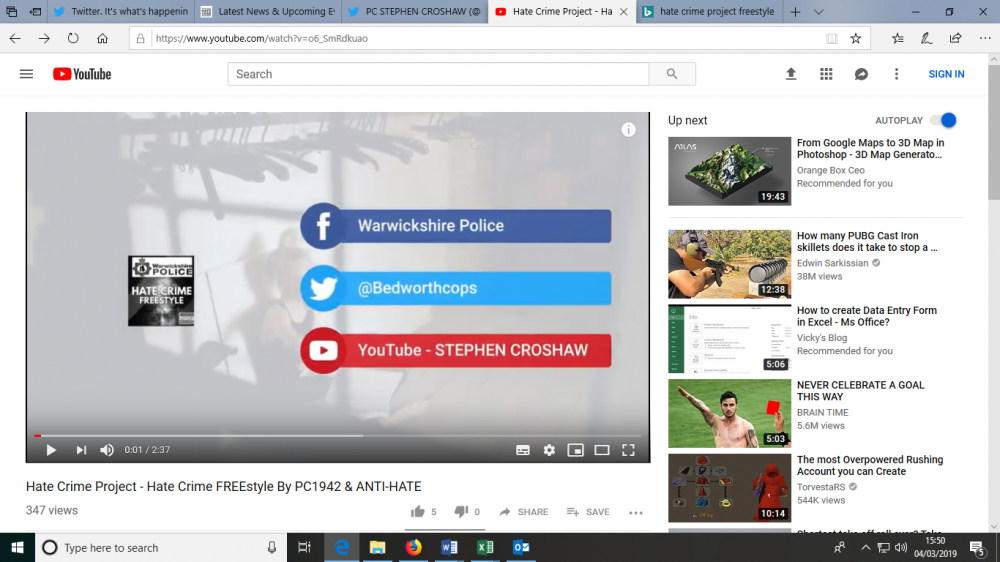Viewport: 1000px width, 562px height.
Task: Open YouTube settings three-dot menu
Action: click(x=896, y=74)
